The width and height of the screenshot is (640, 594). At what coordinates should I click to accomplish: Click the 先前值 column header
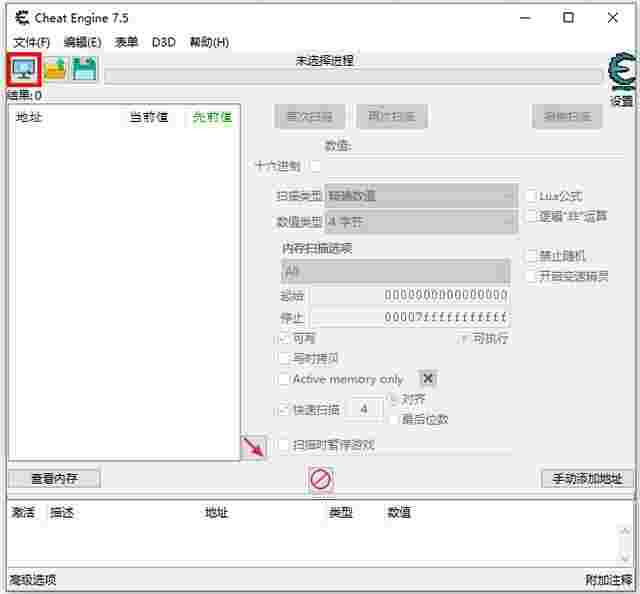click(212, 118)
